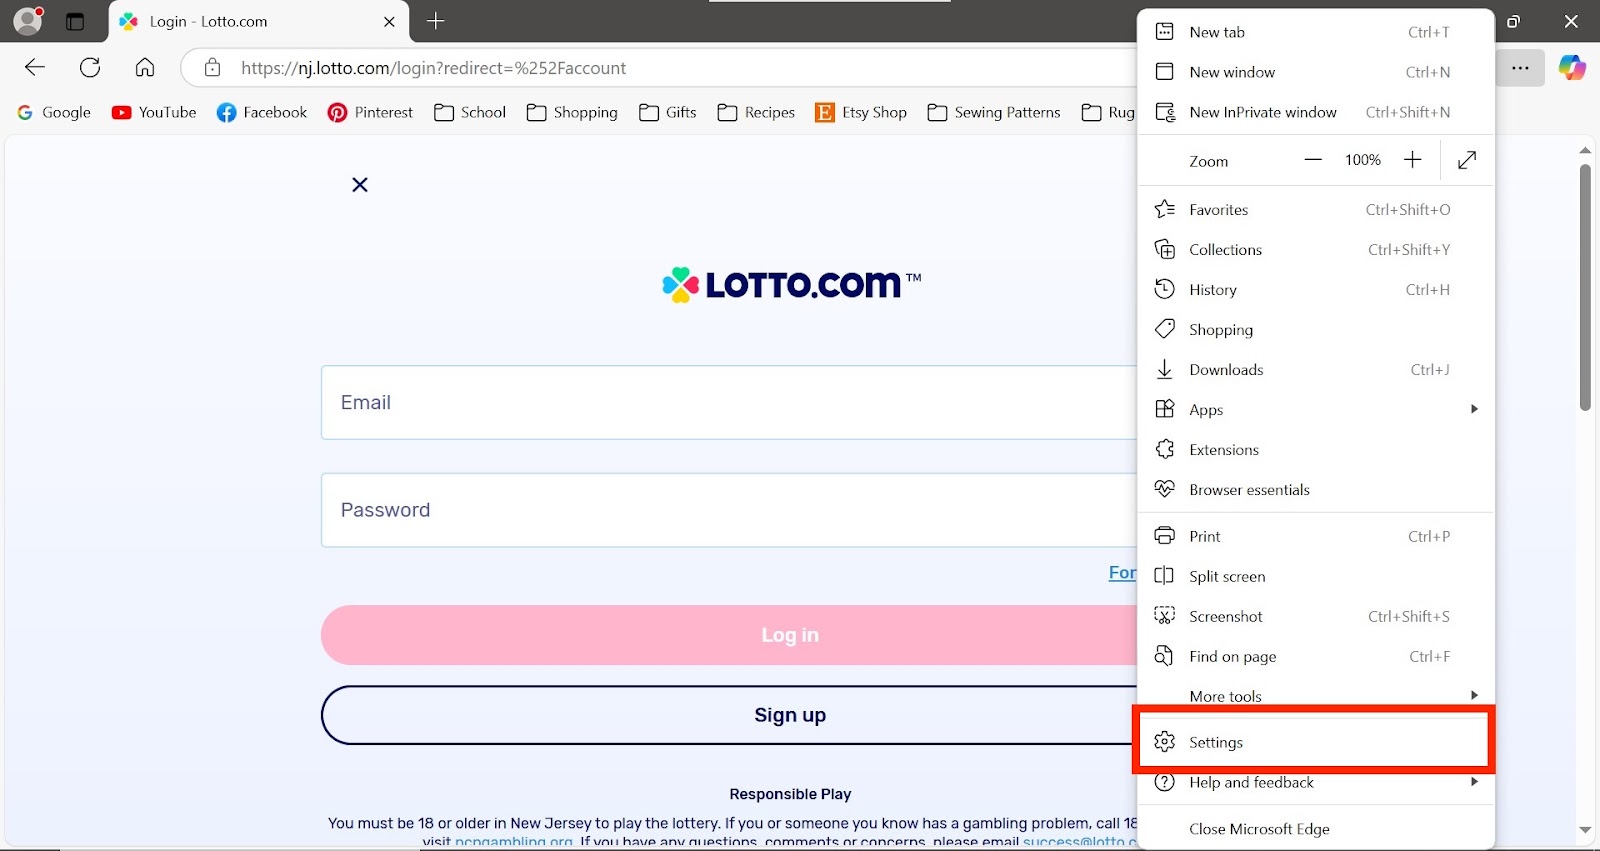The width and height of the screenshot is (1600, 851).
Task: Open the YouTube bookmark
Action: [154, 112]
